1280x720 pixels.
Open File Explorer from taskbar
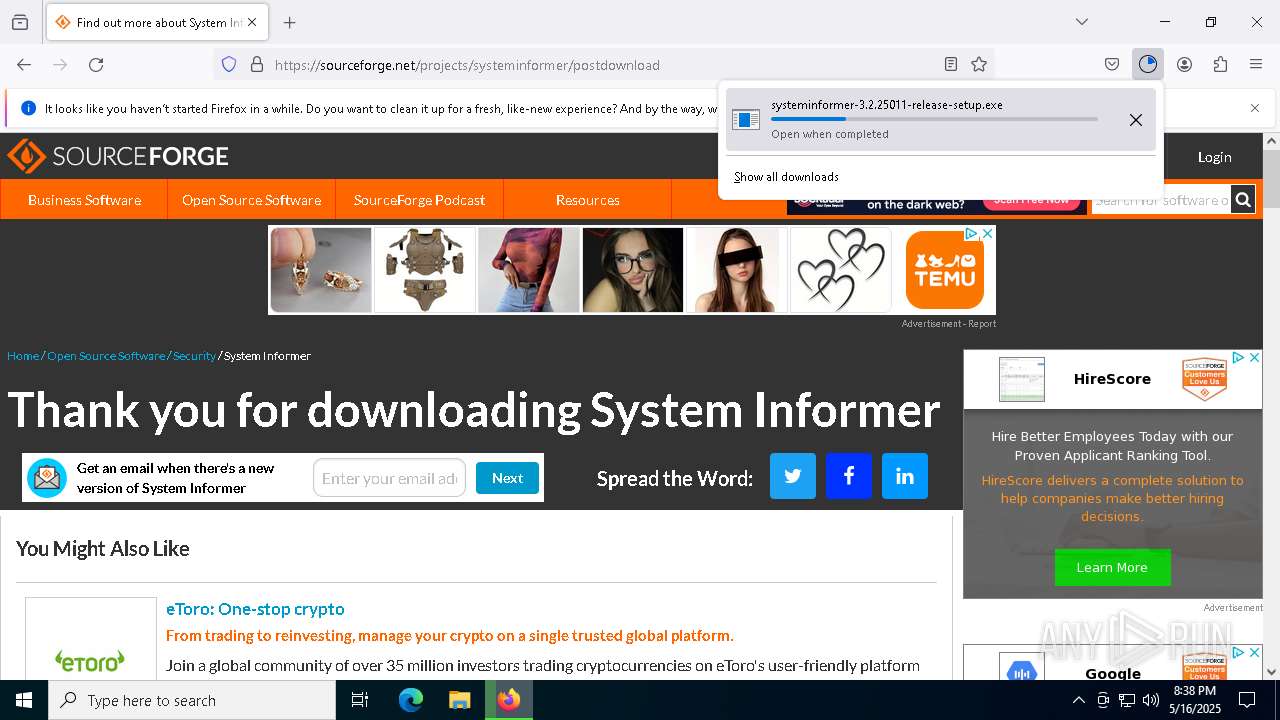(x=459, y=700)
